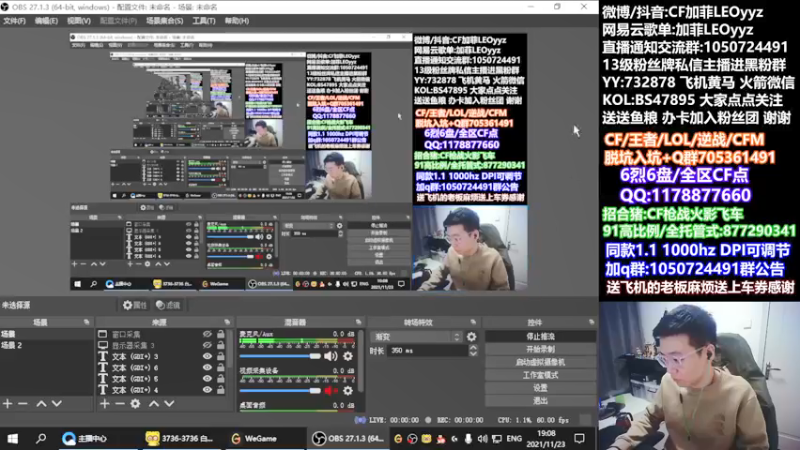This screenshot has width=800, height=450.
Task: Pop out the 来源 panel dock icon
Action: point(227,322)
